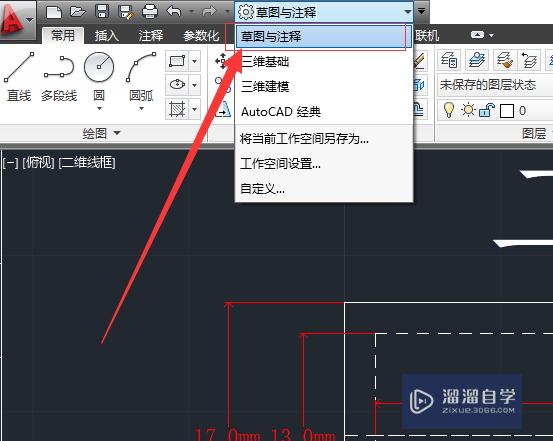
Task: Create a new drawing with New icon
Action: 54,12
